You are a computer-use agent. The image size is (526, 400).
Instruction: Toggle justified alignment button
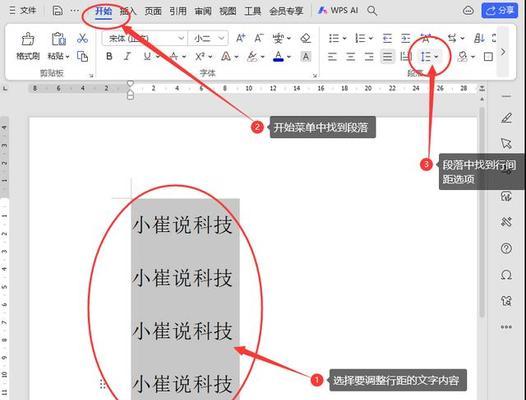pos(387,57)
